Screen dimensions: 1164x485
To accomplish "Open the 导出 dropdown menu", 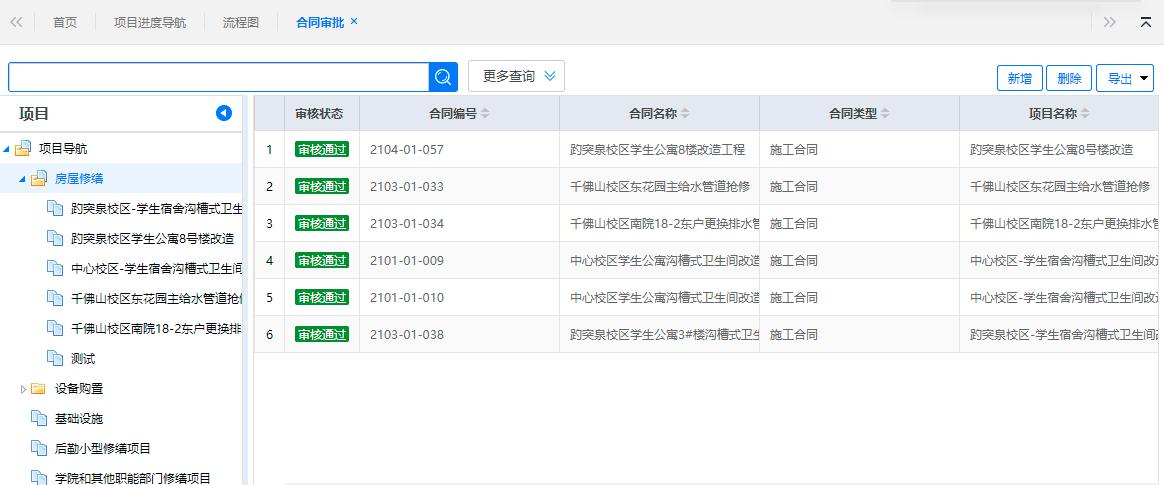I will click(1125, 79).
